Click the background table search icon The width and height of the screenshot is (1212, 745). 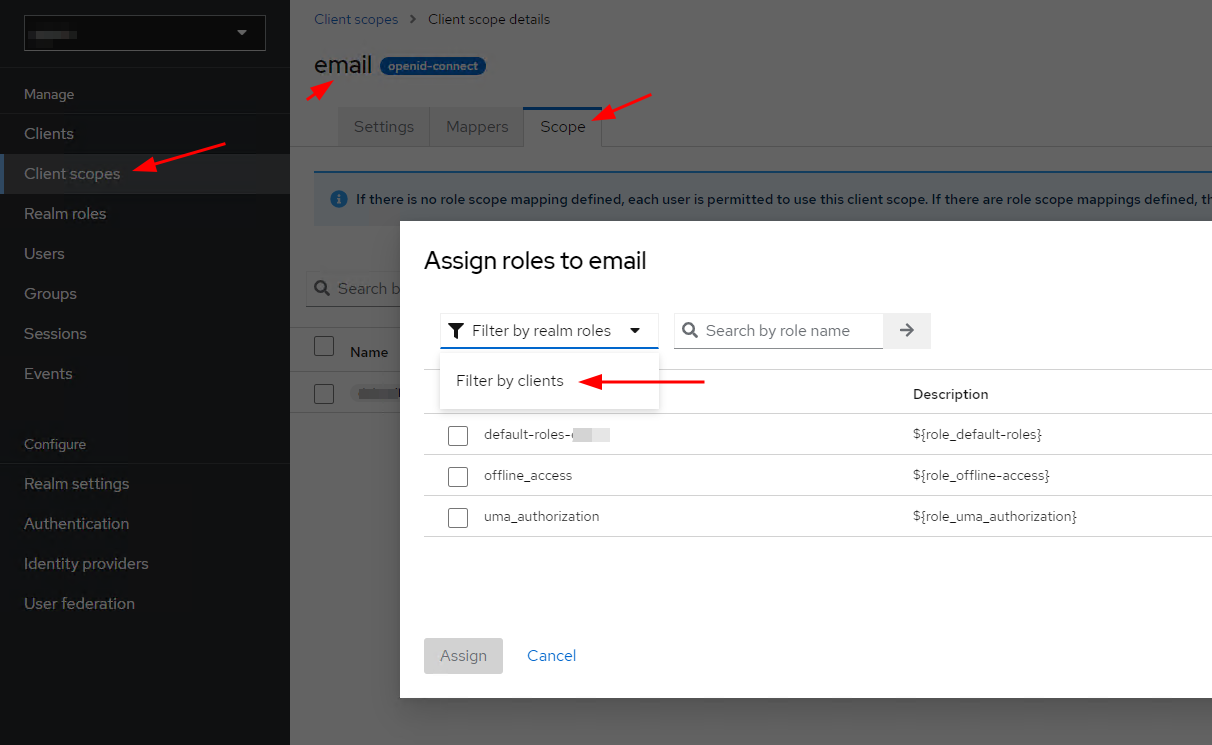pos(322,289)
